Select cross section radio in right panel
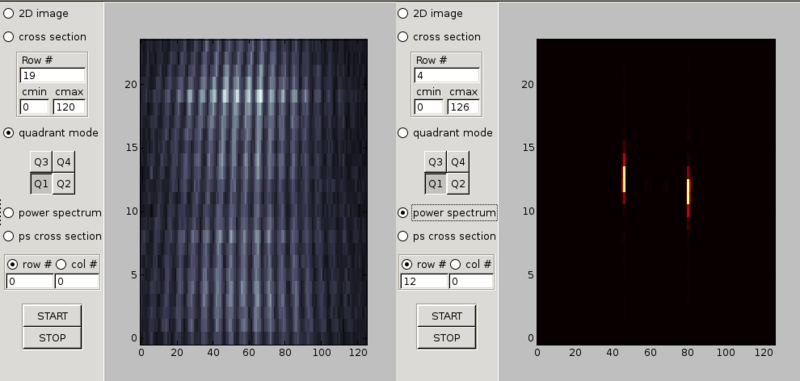Screen dimensions: 800x381 tap(403, 37)
